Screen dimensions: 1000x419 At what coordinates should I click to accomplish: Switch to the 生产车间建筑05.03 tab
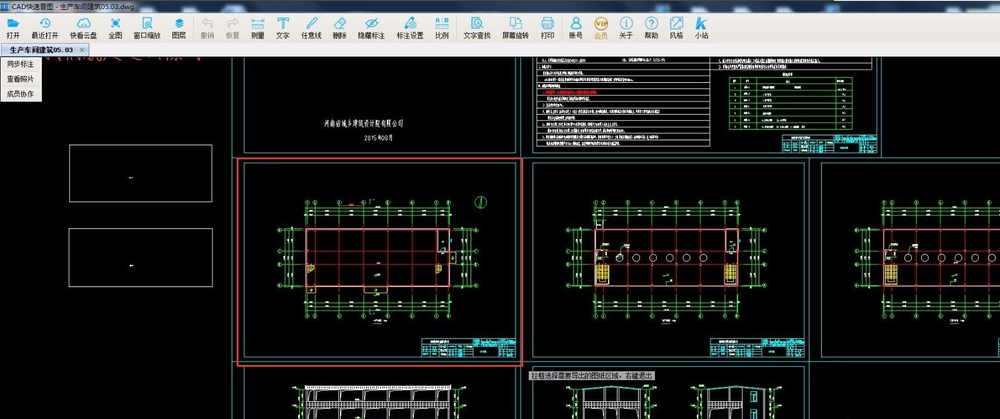(x=40, y=49)
